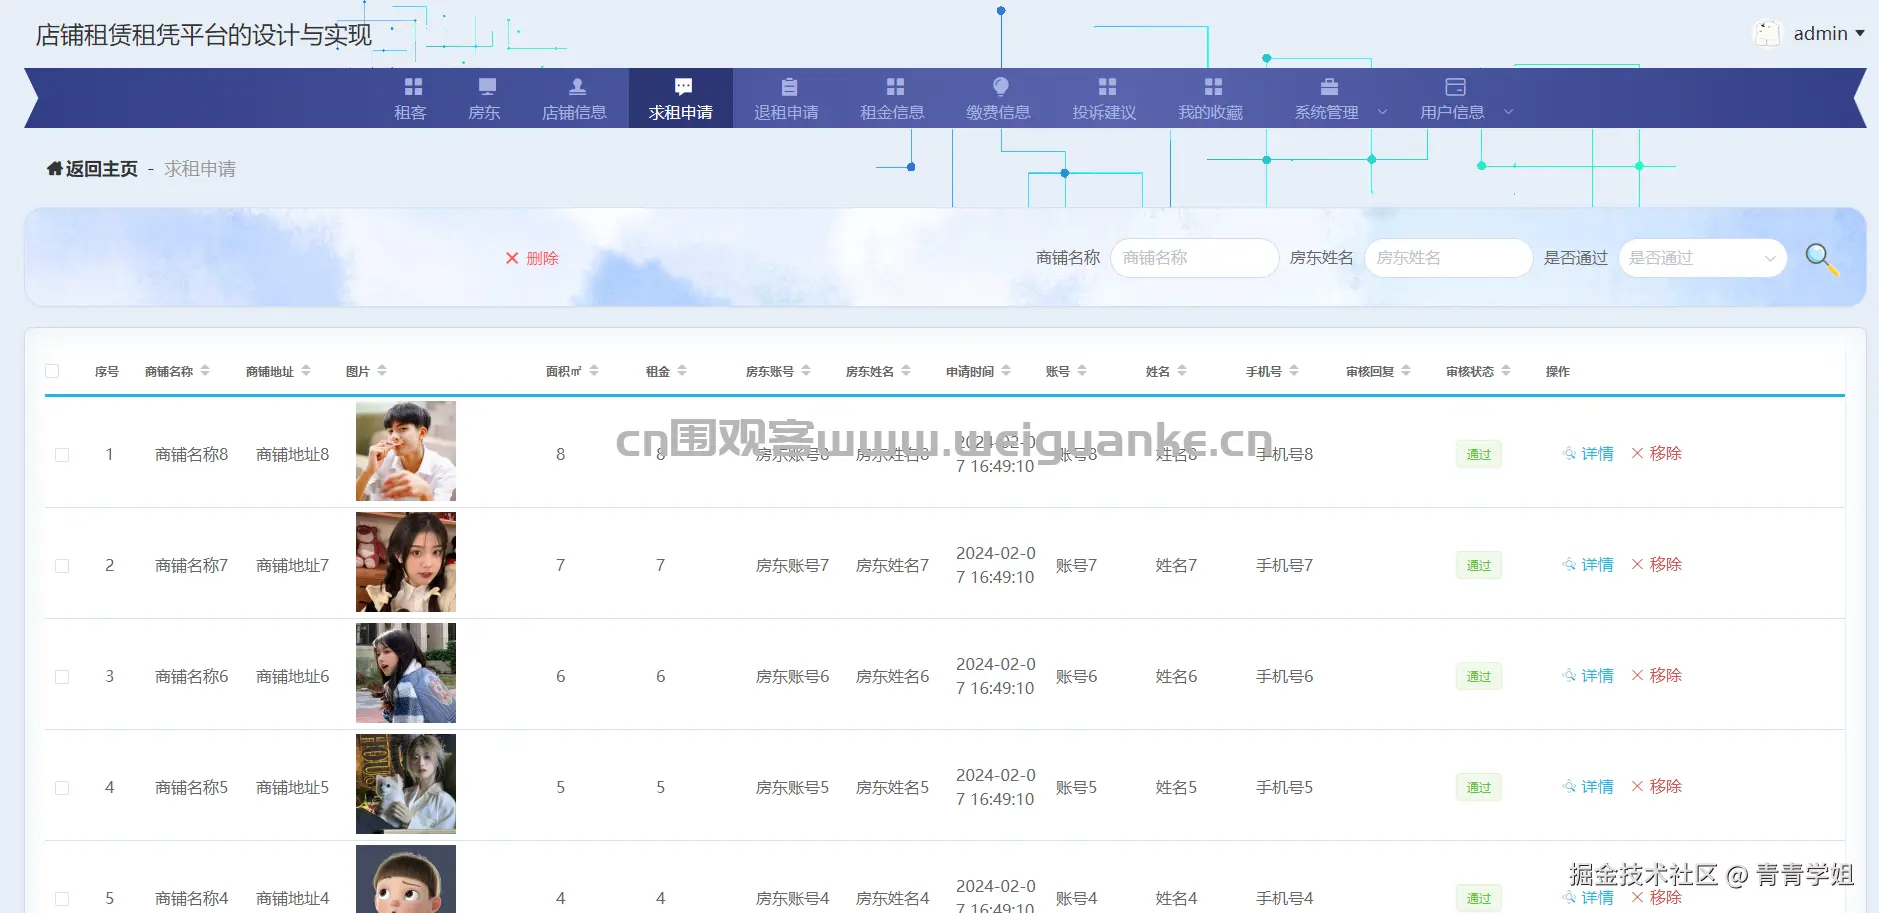Open the 缴费信息 menu label
1879x913 pixels.
tap(998, 112)
